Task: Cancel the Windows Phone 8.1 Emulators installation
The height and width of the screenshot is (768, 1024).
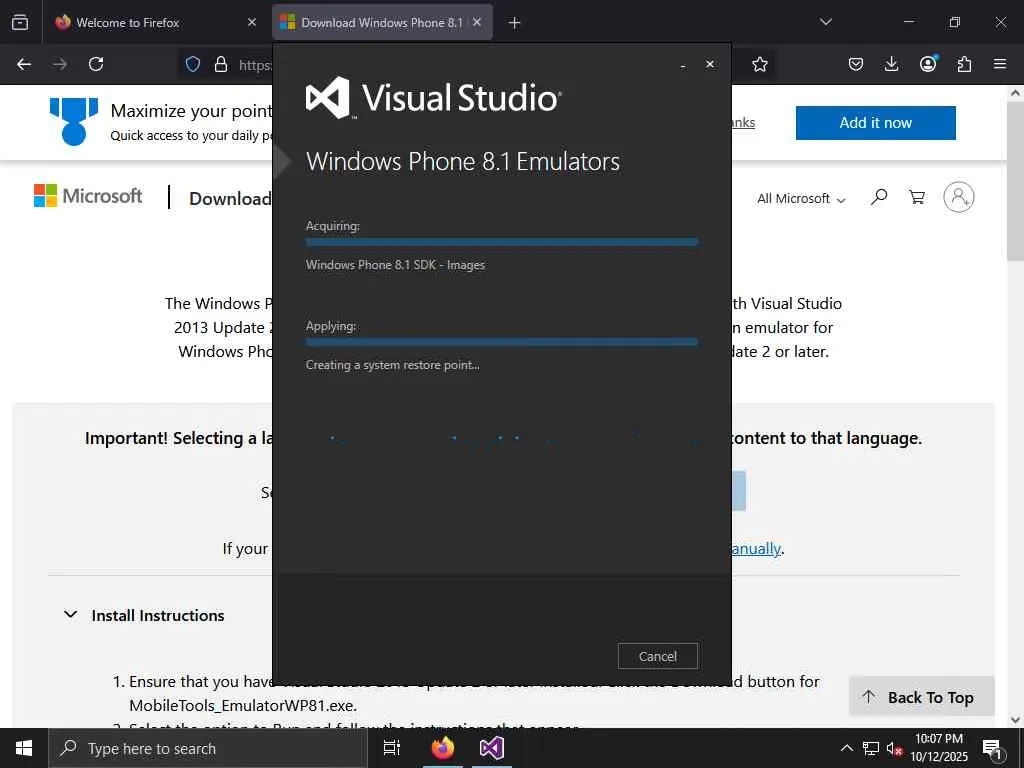Action: tap(658, 656)
